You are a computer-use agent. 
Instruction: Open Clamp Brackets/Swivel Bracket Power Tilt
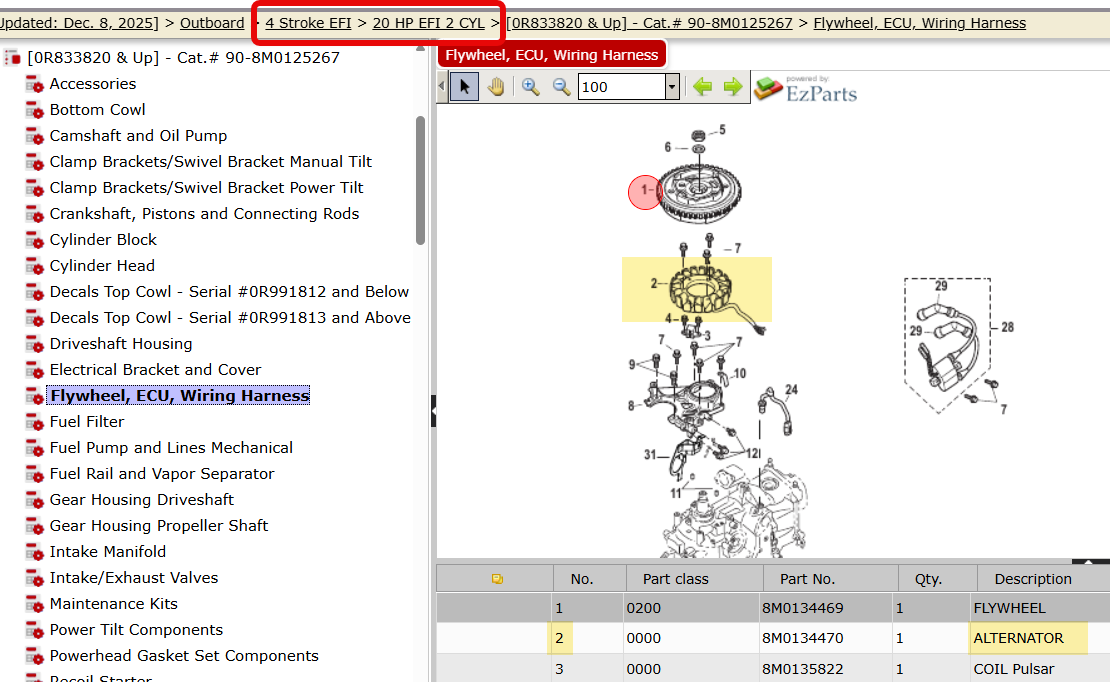[x=206, y=188]
